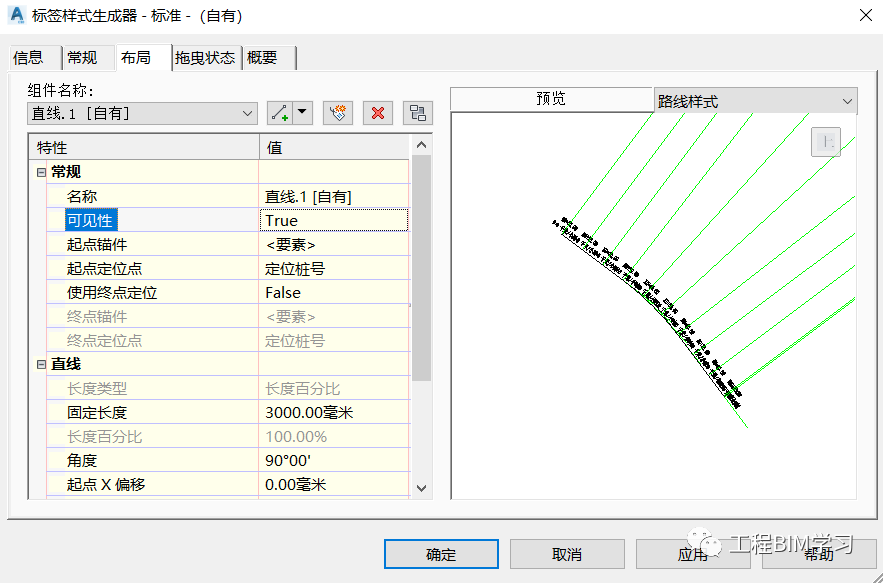Click the 0.00毫米 X offset value
883x583 pixels.
click(333, 484)
